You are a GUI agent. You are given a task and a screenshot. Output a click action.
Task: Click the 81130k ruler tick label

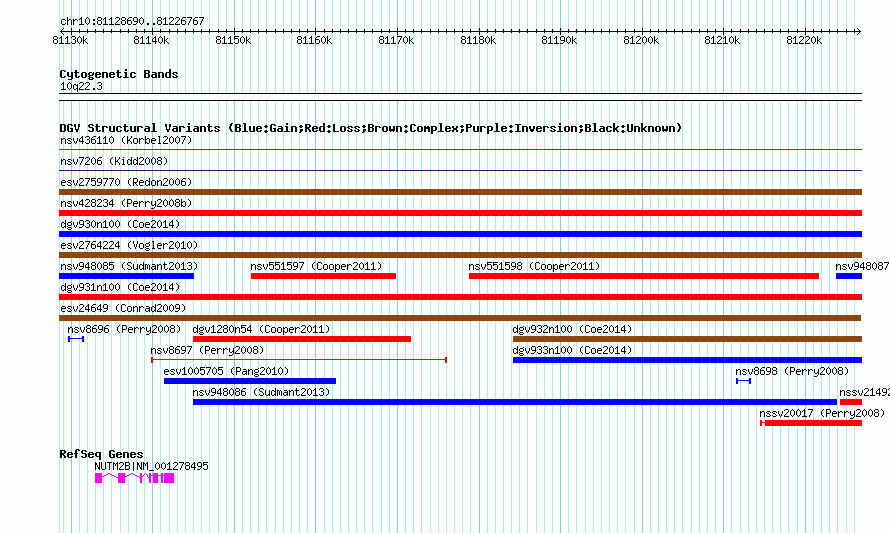click(x=70, y=40)
